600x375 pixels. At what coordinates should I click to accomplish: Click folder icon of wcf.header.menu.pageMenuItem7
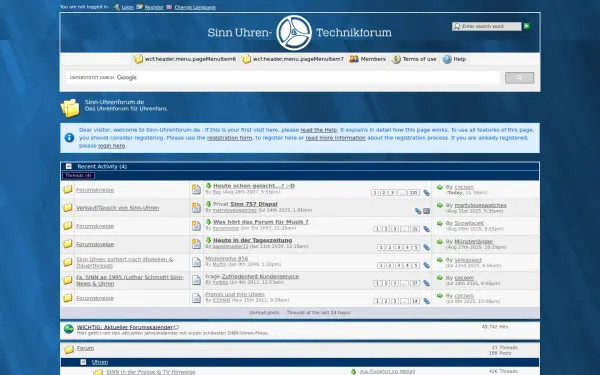pos(246,59)
